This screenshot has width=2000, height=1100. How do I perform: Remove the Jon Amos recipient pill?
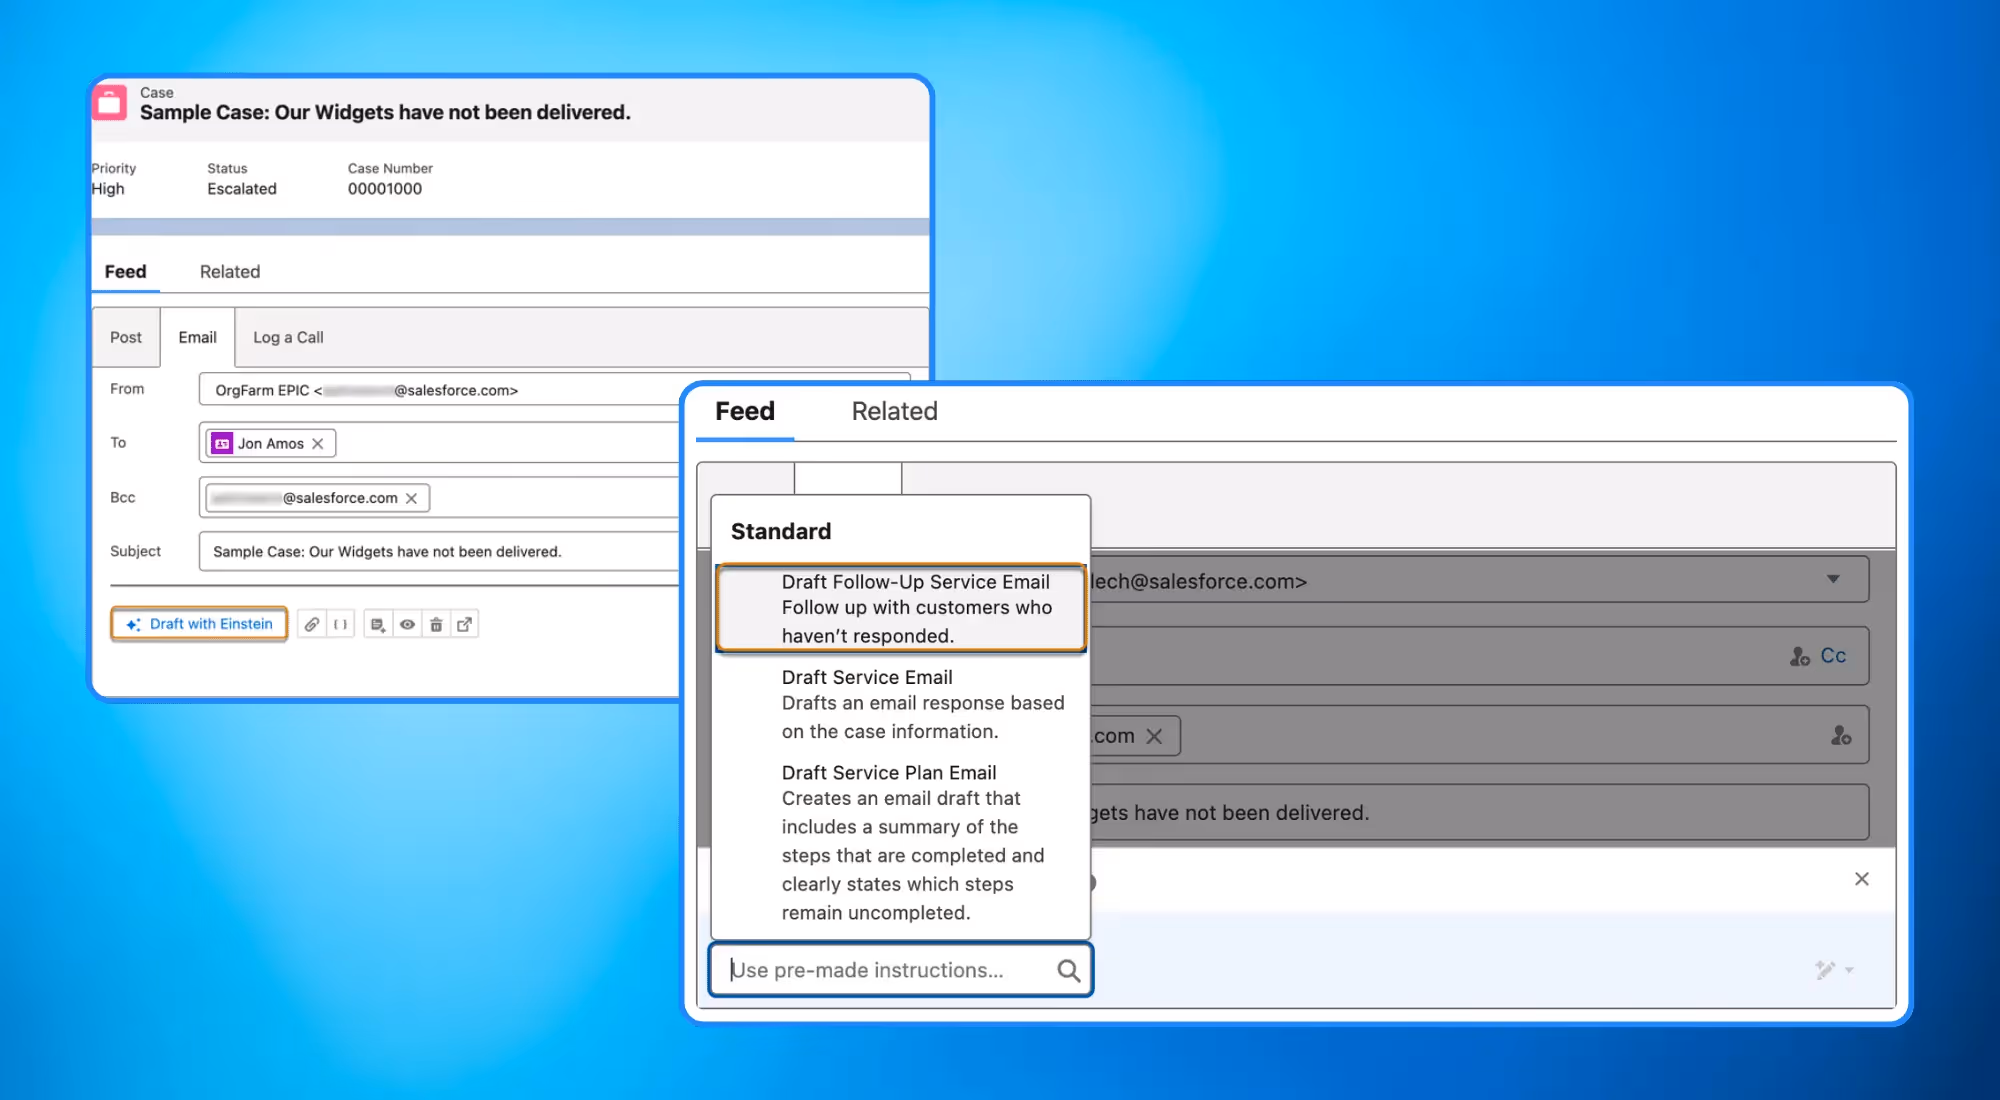[318, 443]
